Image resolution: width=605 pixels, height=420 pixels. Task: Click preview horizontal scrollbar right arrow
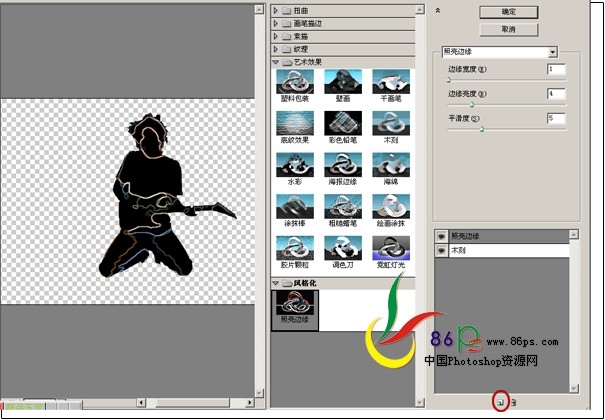[250, 403]
